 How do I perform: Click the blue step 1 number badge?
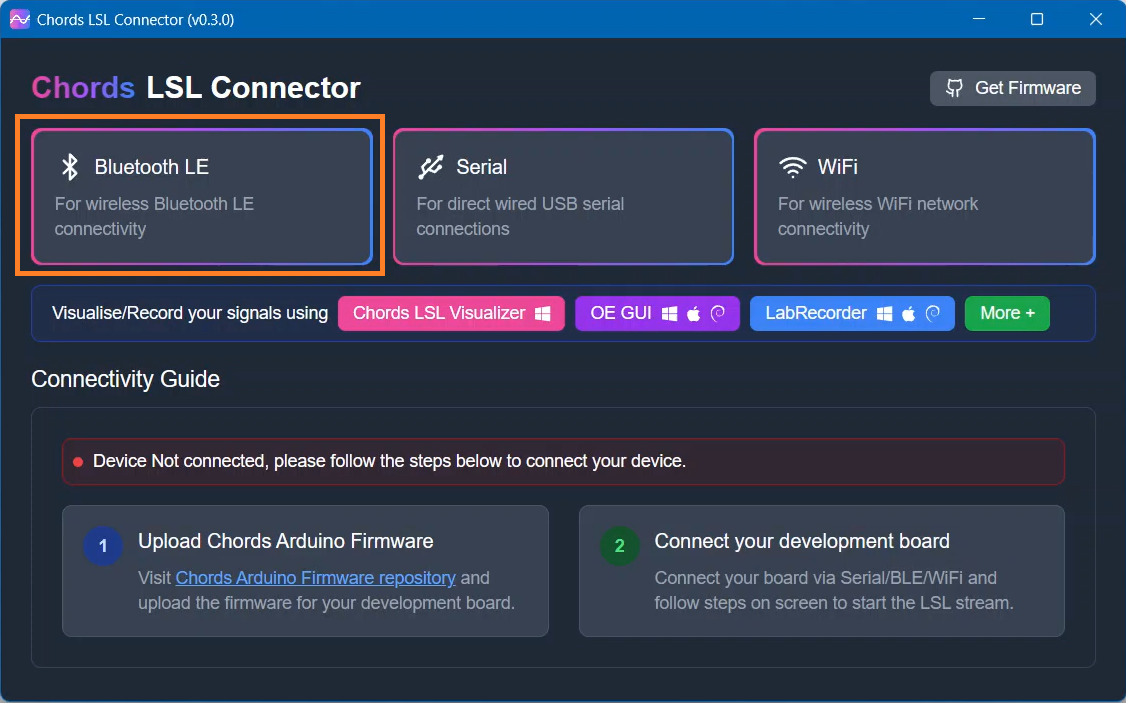pos(103,546)
